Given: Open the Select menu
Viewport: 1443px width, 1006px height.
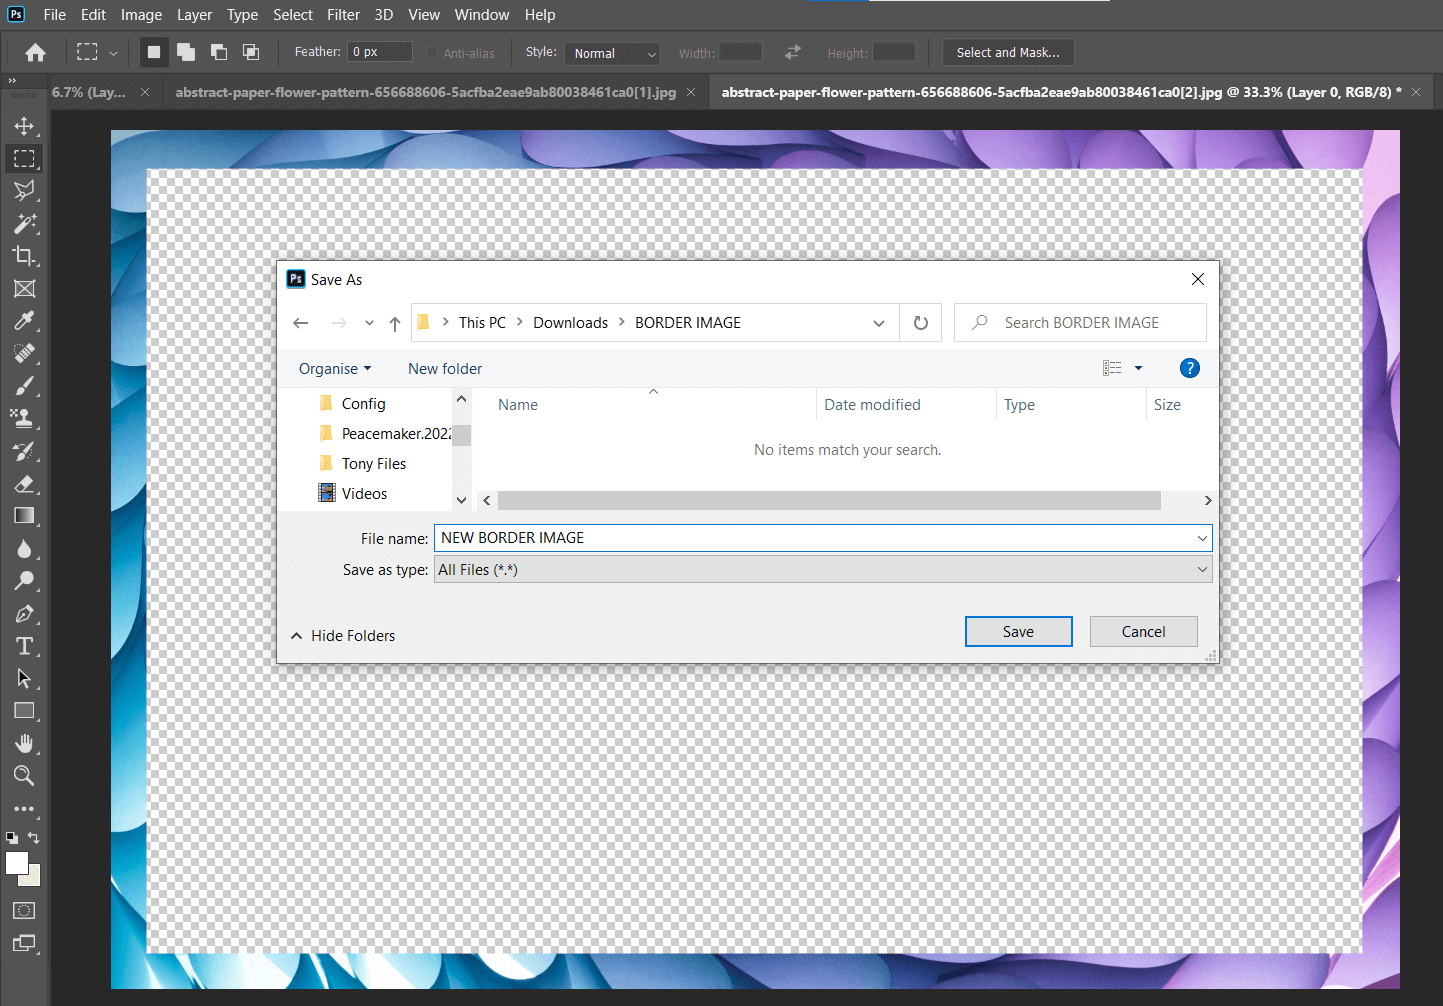Looking at the screenshot, I should pos(292,14).
